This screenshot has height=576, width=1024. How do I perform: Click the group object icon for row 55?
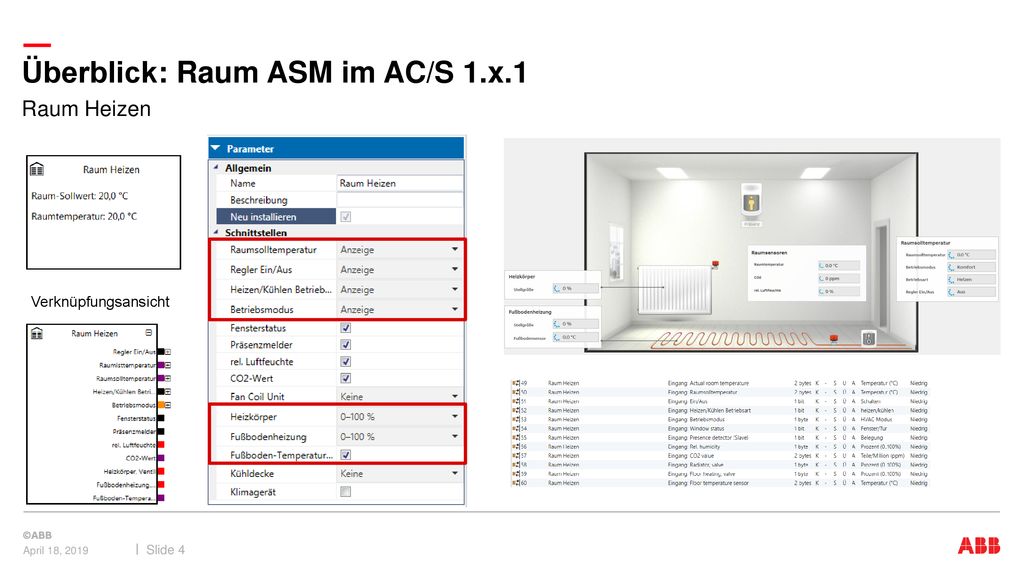click(516, 438)
